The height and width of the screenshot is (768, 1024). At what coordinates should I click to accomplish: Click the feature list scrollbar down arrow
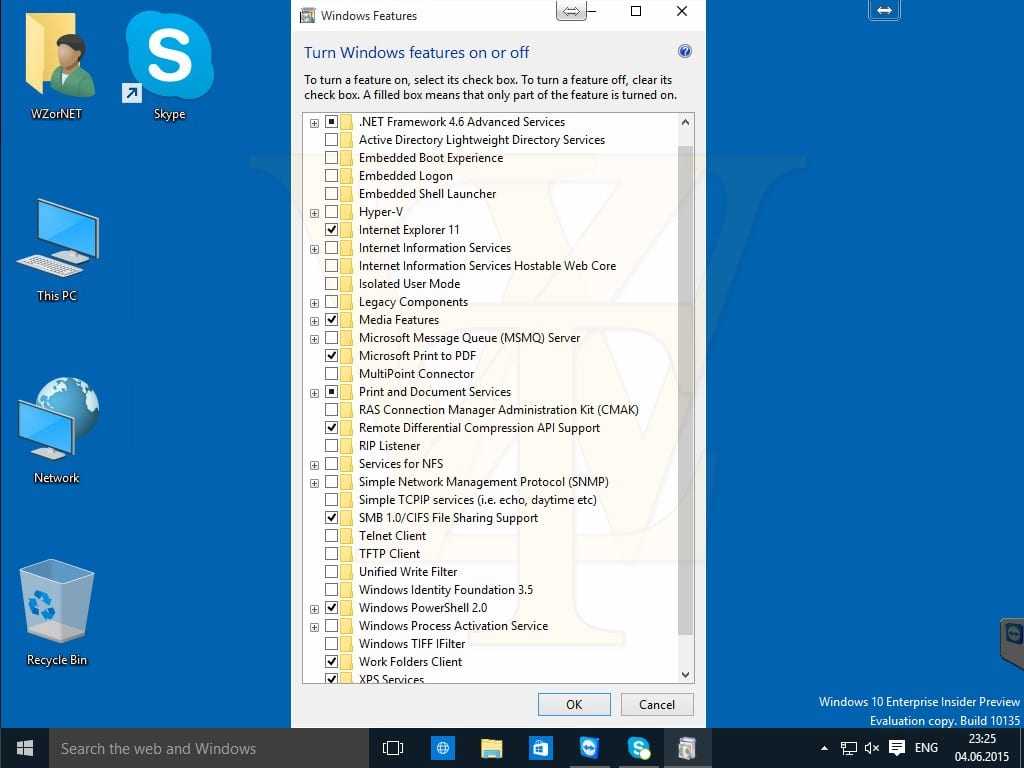(685, 675)
